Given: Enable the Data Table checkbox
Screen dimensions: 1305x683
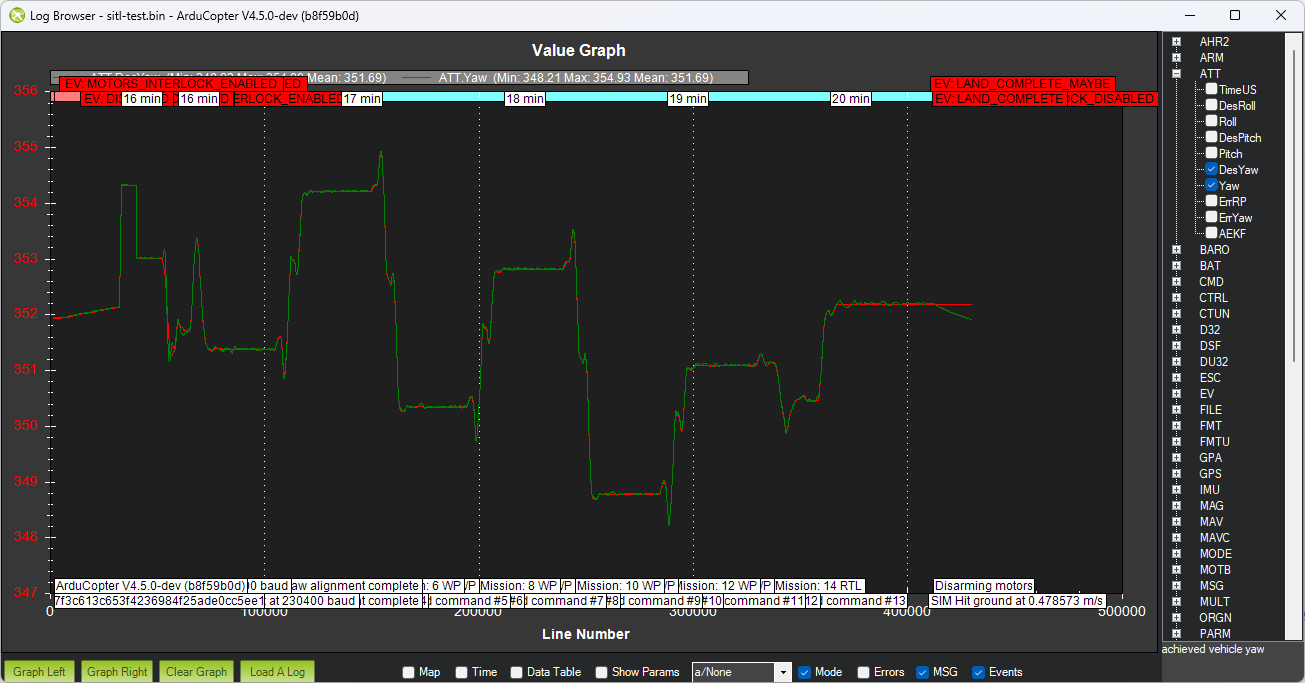Looking at the screenshot, I should [x=516, y=672].
